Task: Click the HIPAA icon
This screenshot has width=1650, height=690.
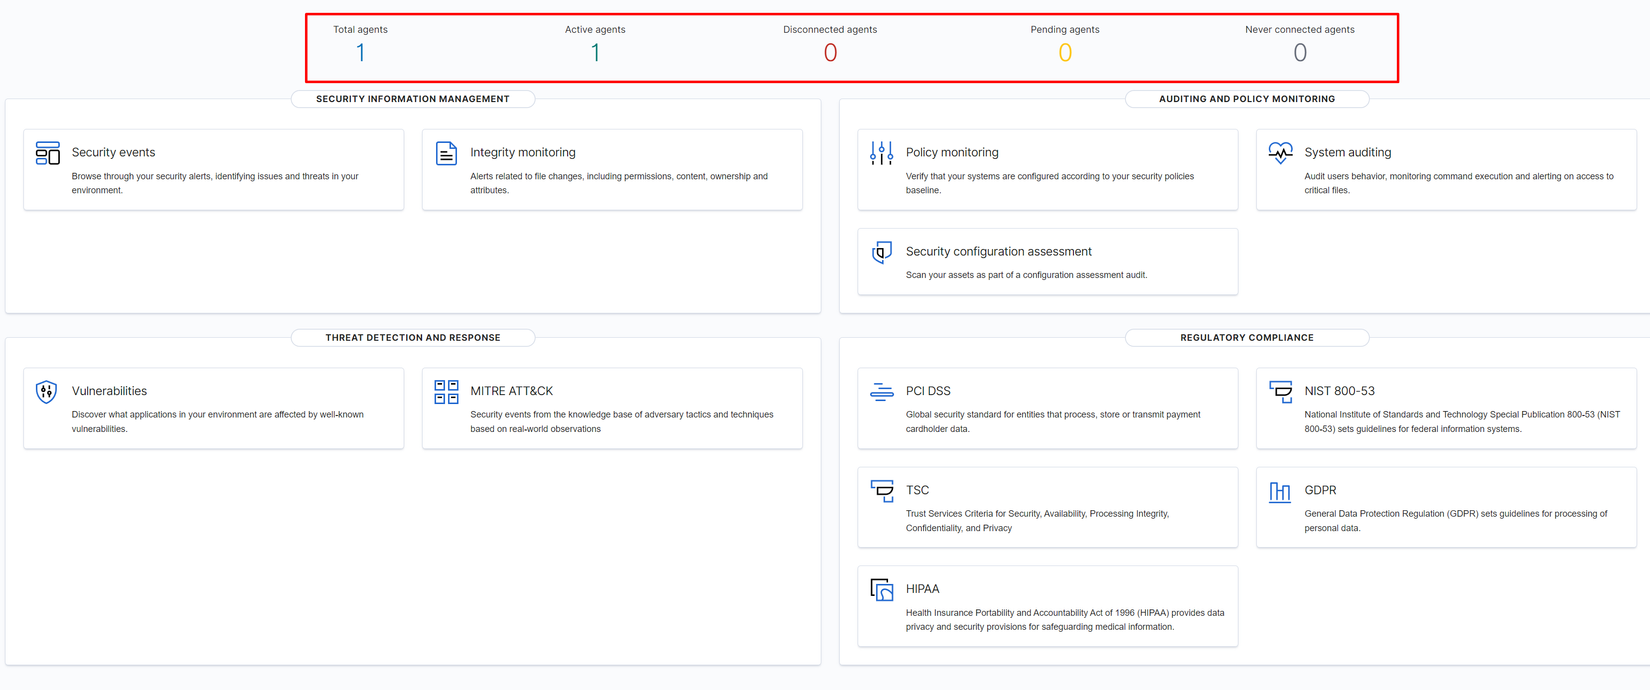Action: (881, 590)
